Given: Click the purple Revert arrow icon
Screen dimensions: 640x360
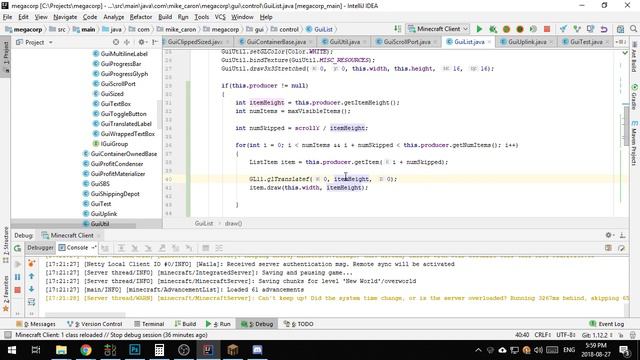Looking at the screenshot, I should (x=604, y=29).
